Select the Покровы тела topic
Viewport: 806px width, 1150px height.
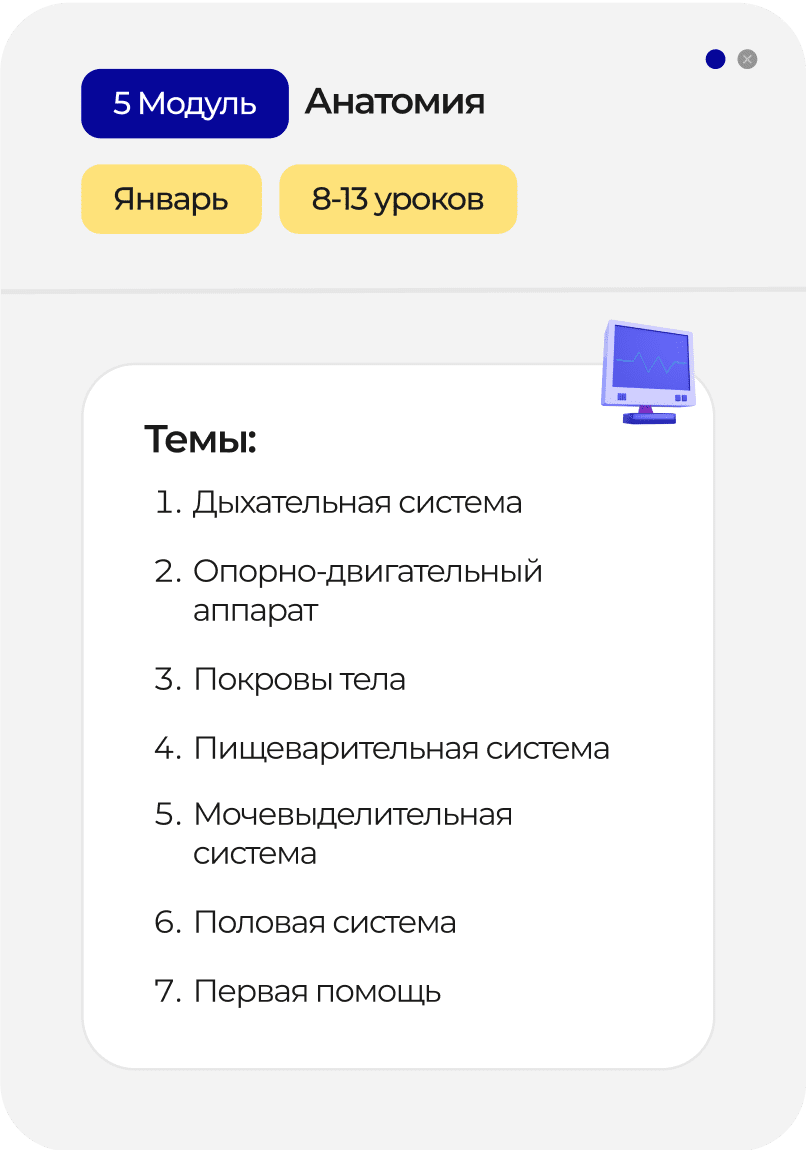[299, 679]
